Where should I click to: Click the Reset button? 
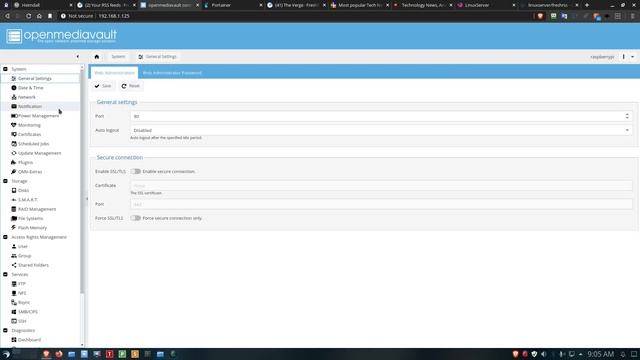point(131,86)
